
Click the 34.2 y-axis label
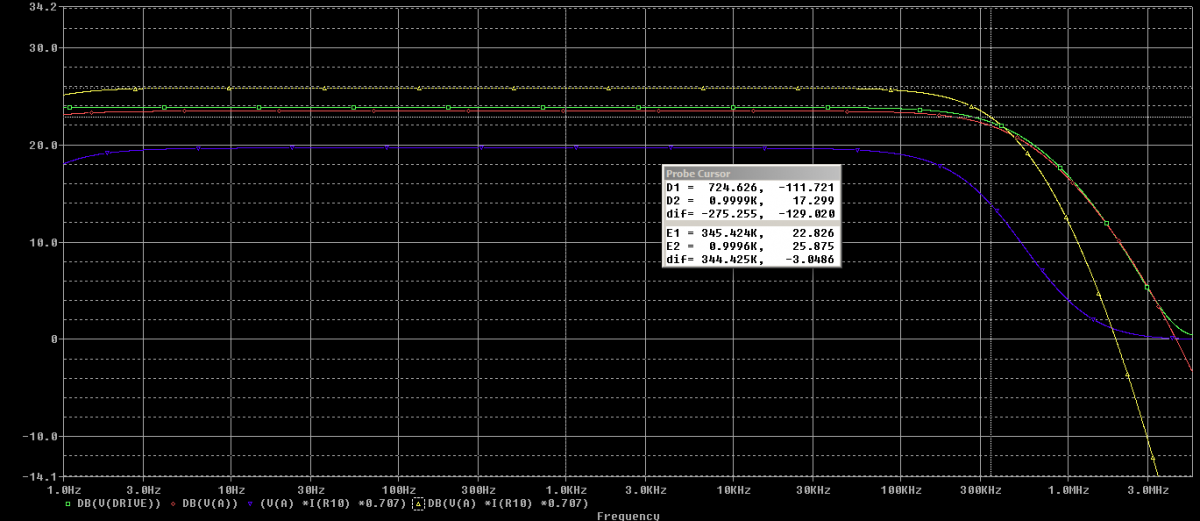44,7
